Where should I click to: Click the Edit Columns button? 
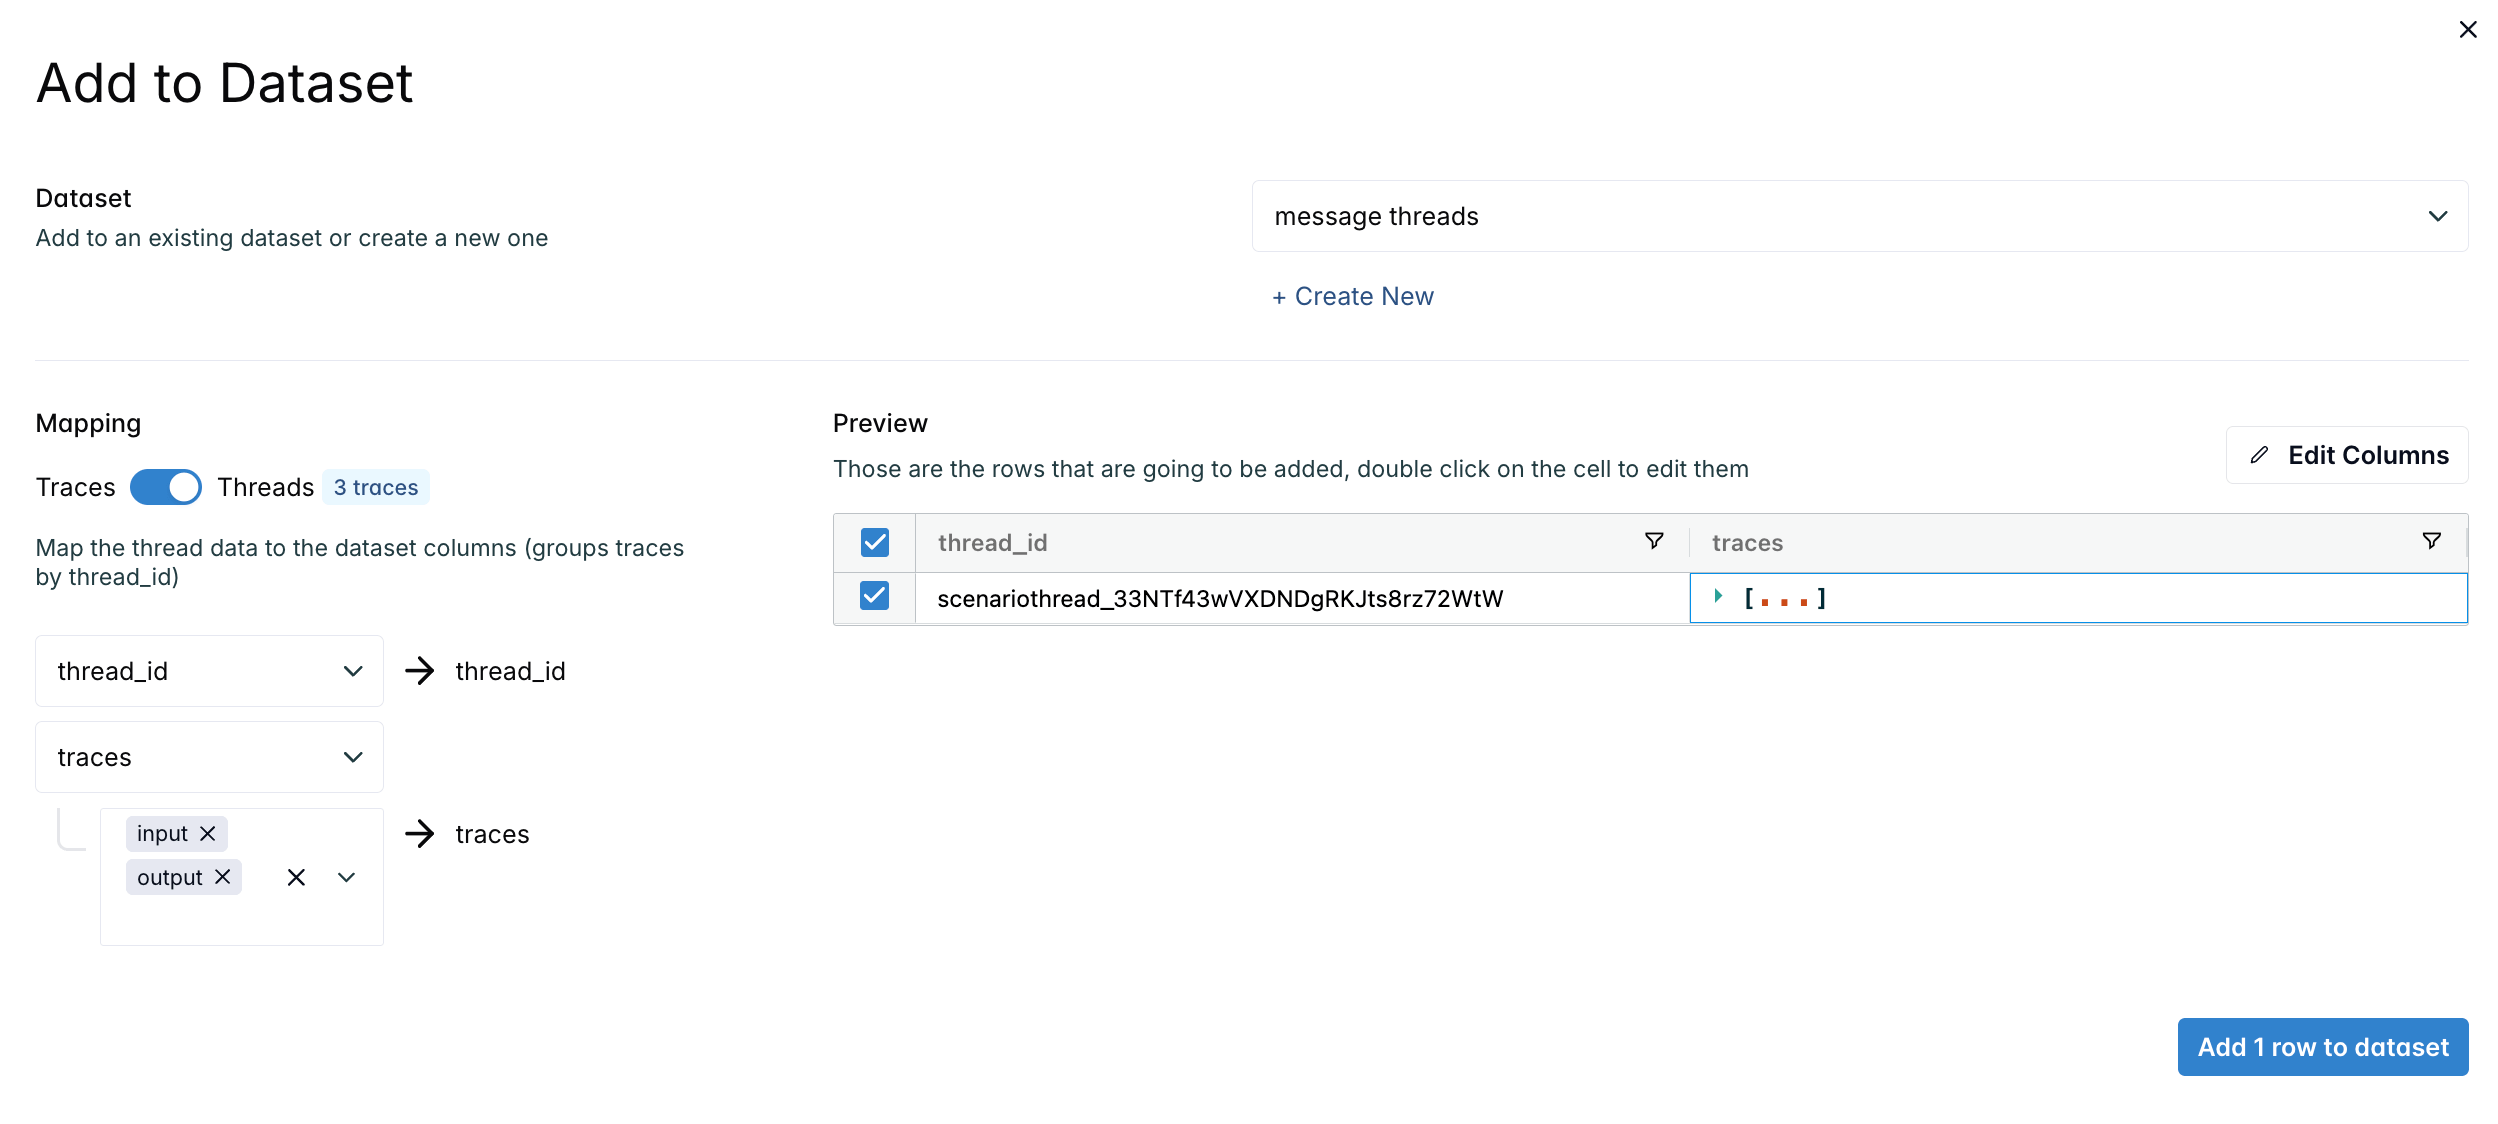[x=2346, y=455]
